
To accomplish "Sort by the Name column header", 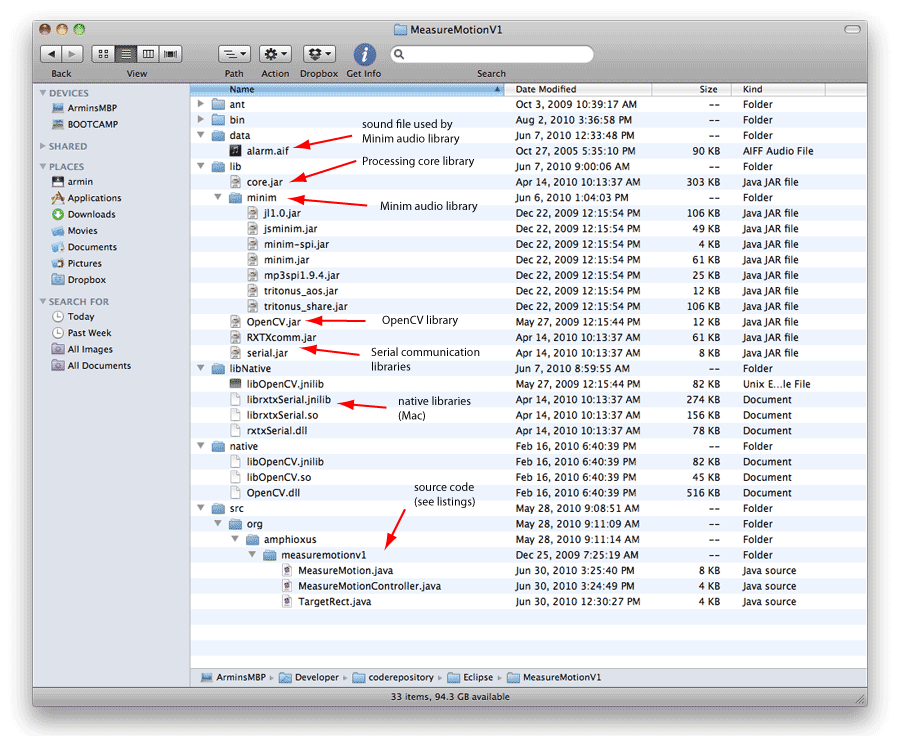I will [x=347, y=89].
